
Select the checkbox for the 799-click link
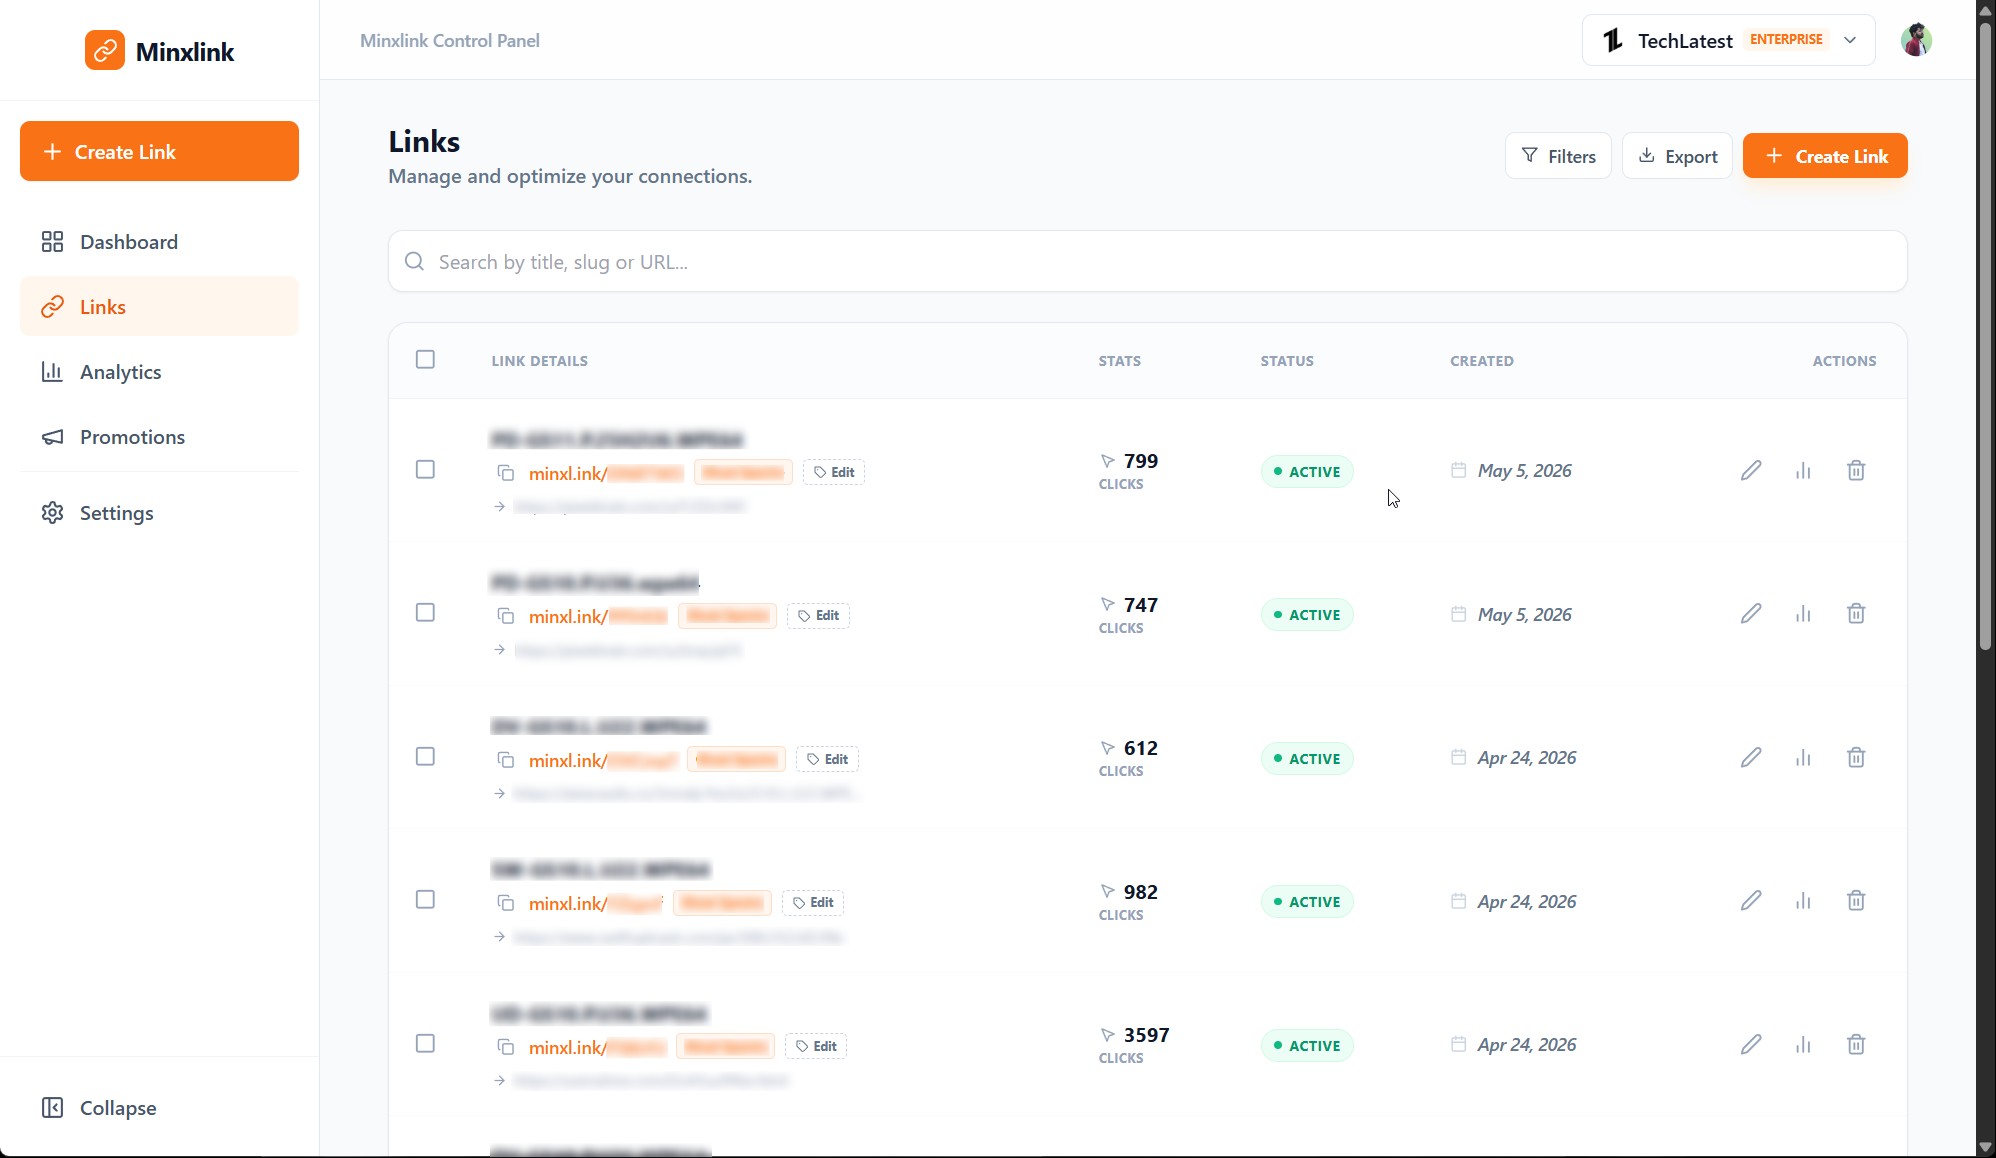[425, 469]
